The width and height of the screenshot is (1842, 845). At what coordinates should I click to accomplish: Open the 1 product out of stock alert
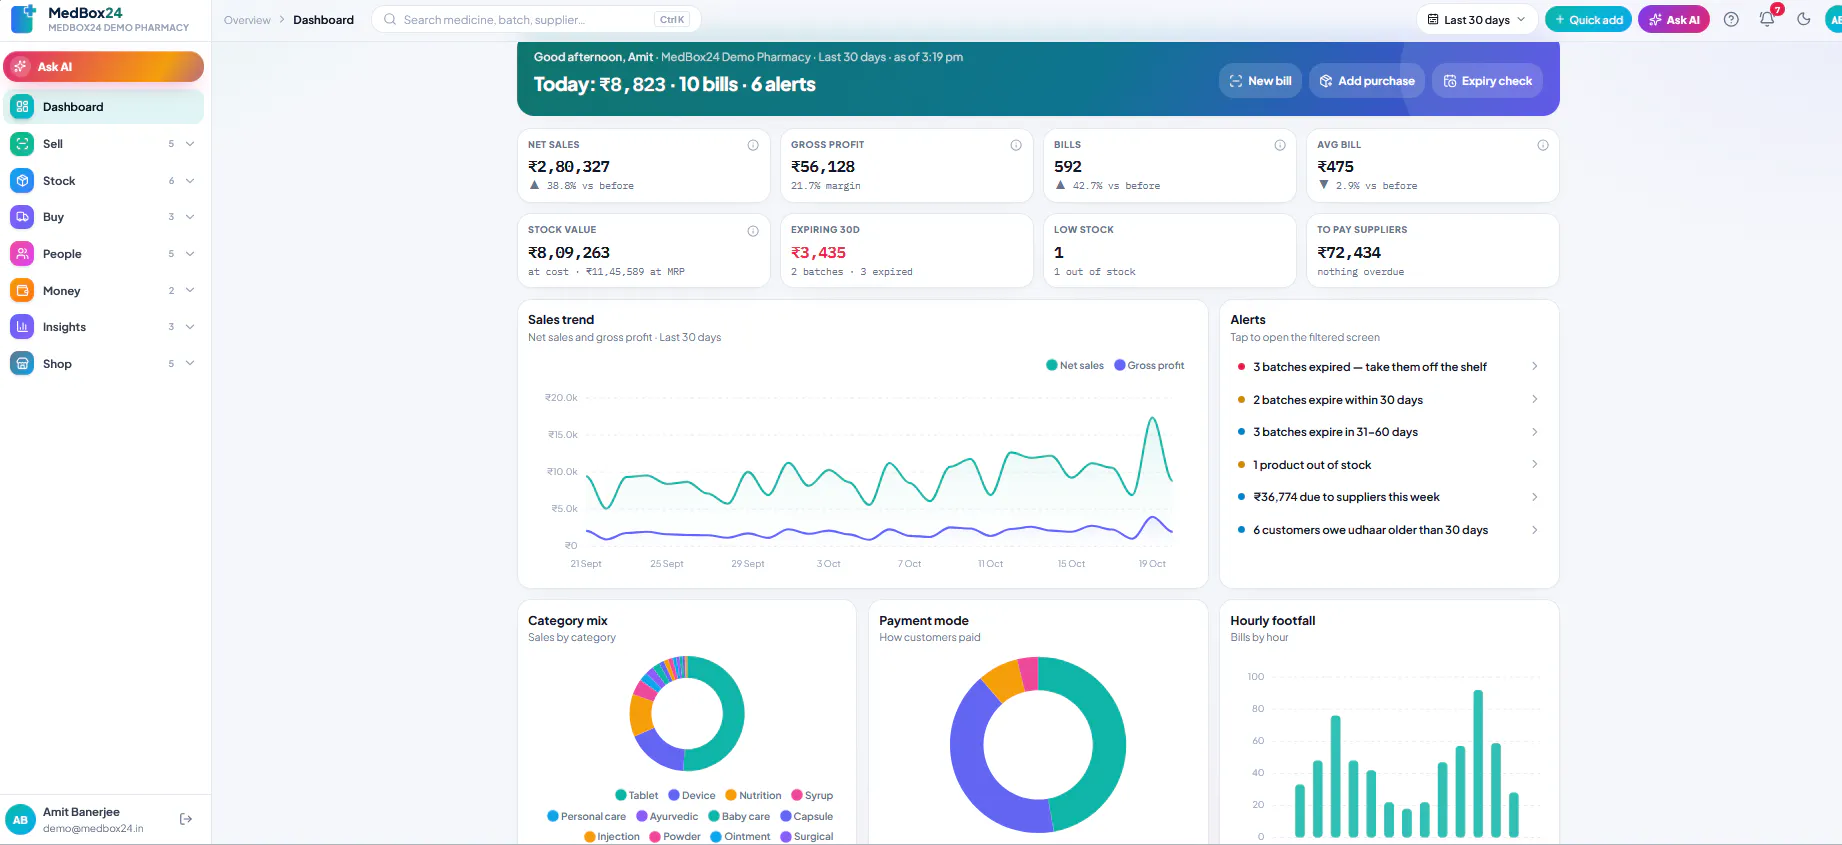[1389, 465]
